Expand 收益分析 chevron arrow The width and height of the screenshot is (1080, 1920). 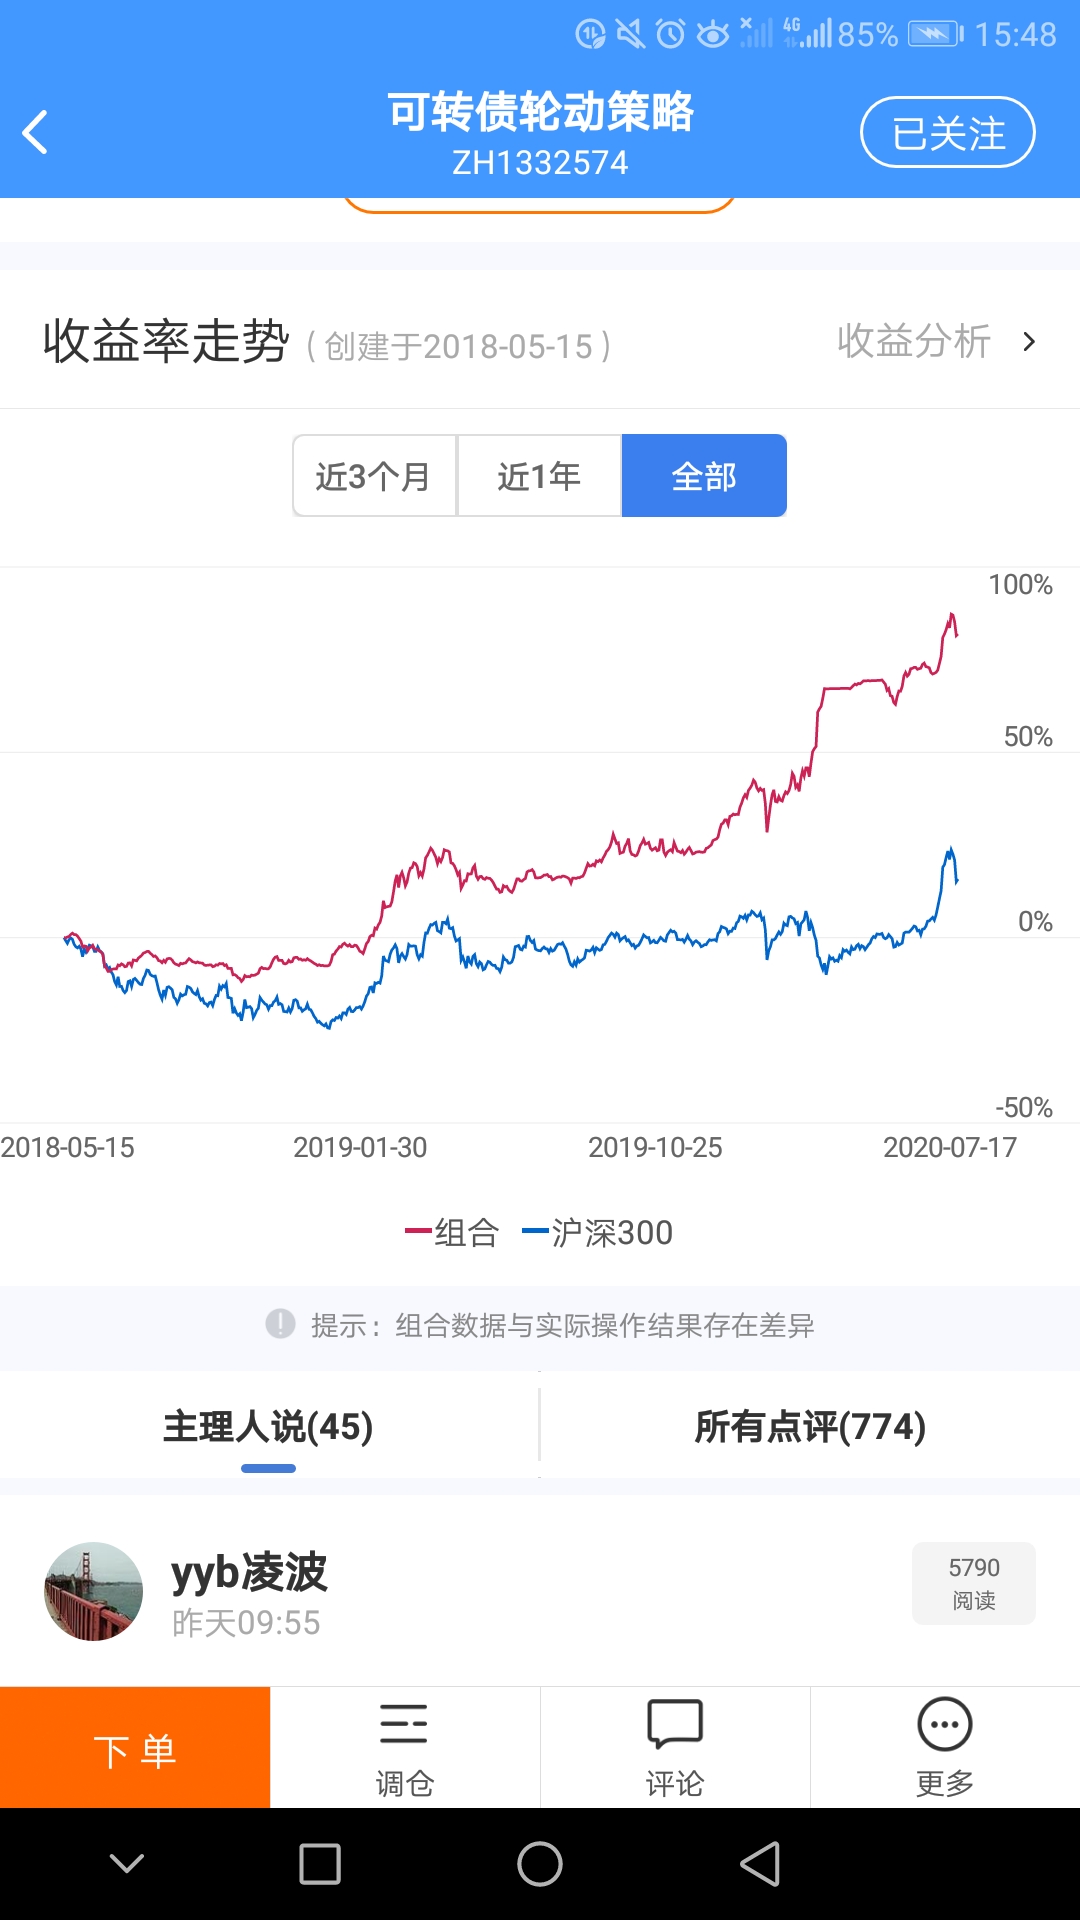pyautogui.click(x=1029, y=342)
